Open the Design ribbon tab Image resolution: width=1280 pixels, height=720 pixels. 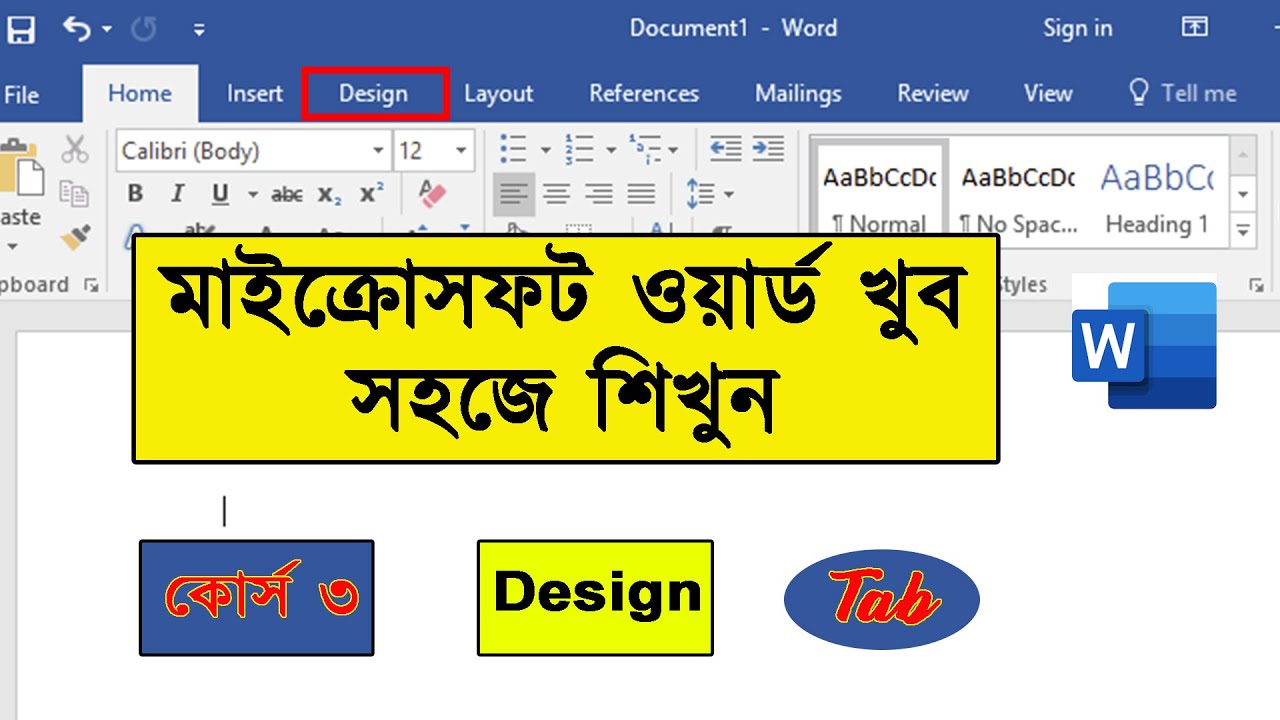pyautogui.click(x=374, y=94)
